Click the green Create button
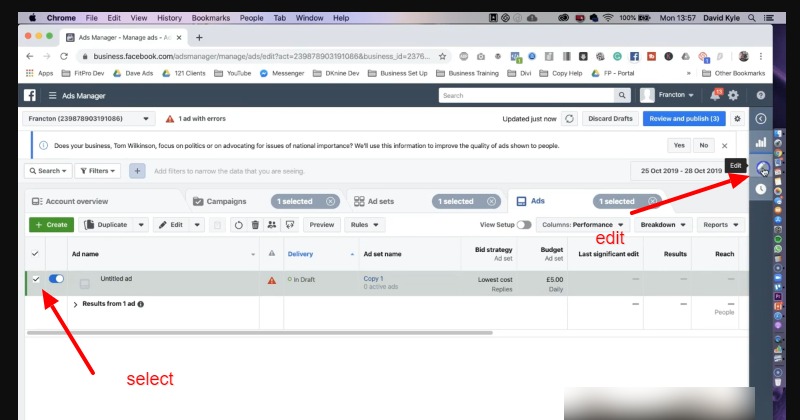 click(x=52, y=225)
